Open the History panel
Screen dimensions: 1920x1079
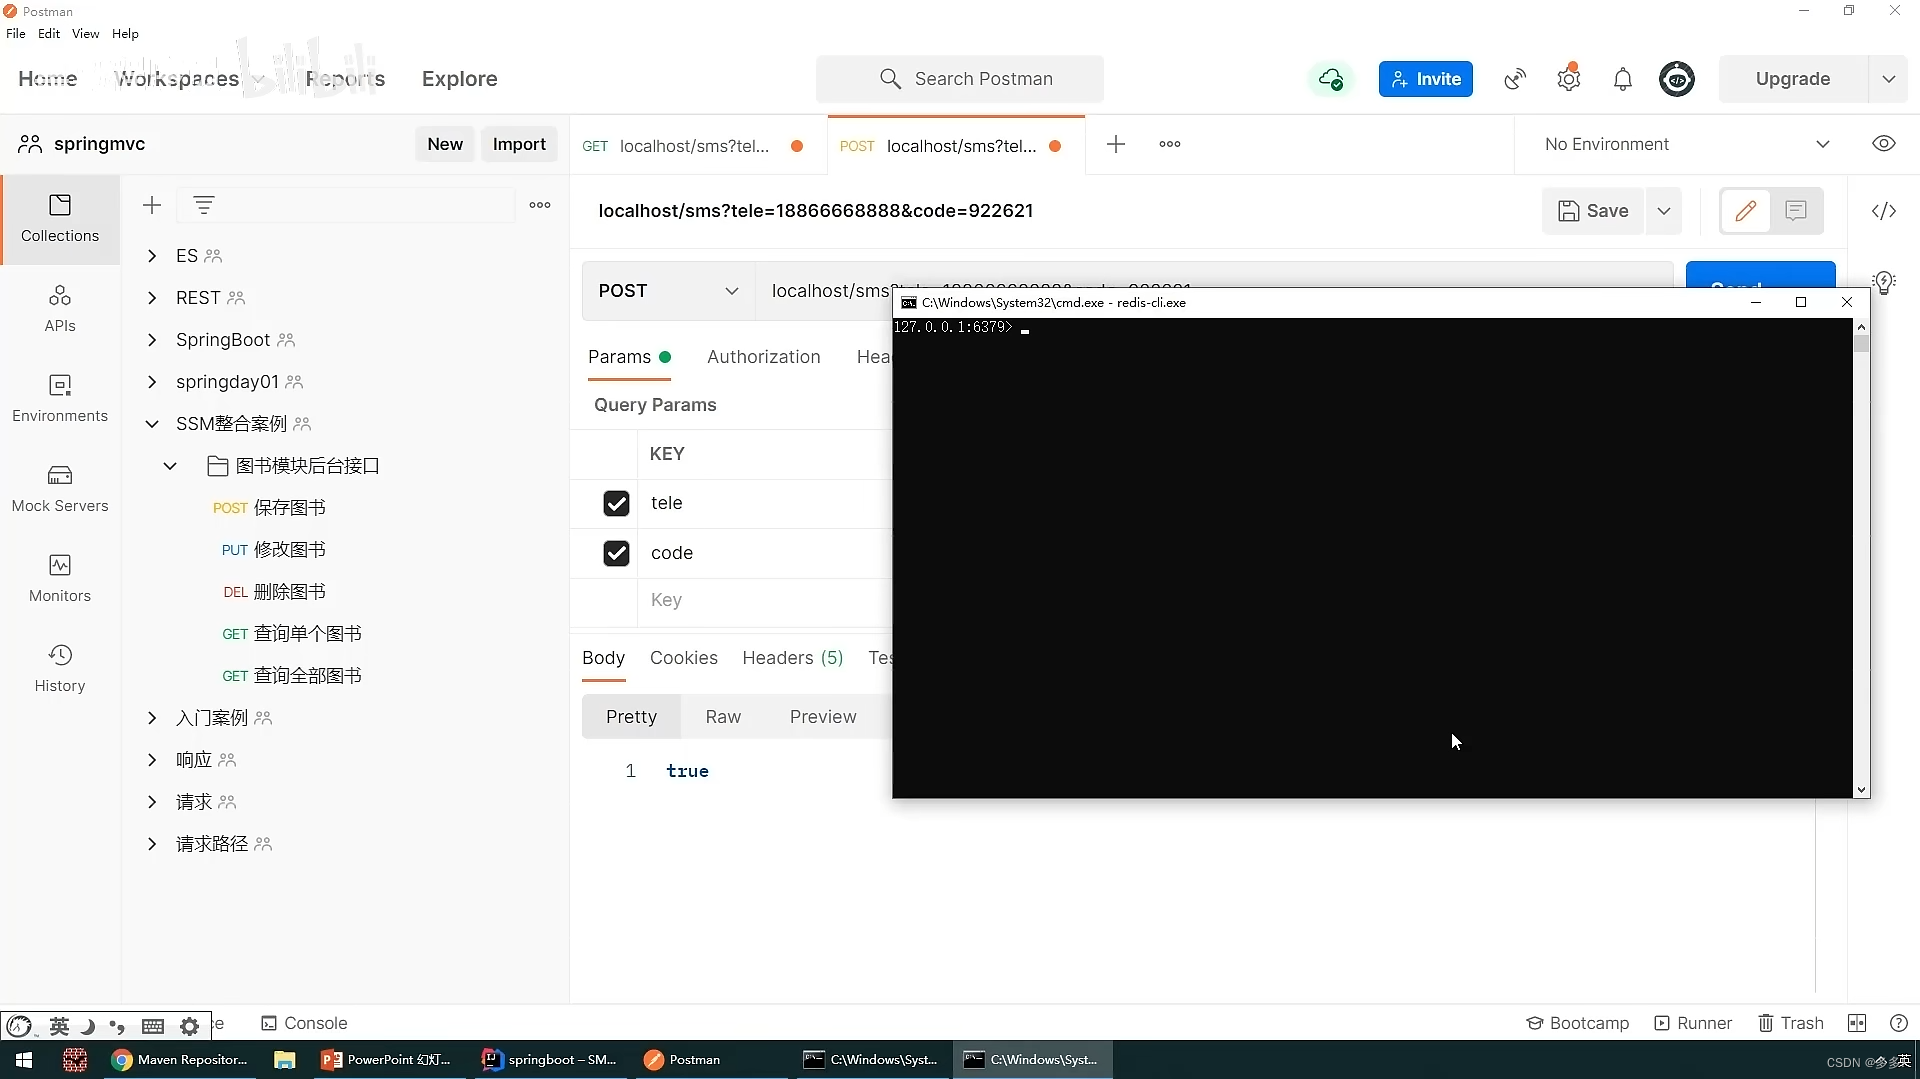[x=60, y=668]
